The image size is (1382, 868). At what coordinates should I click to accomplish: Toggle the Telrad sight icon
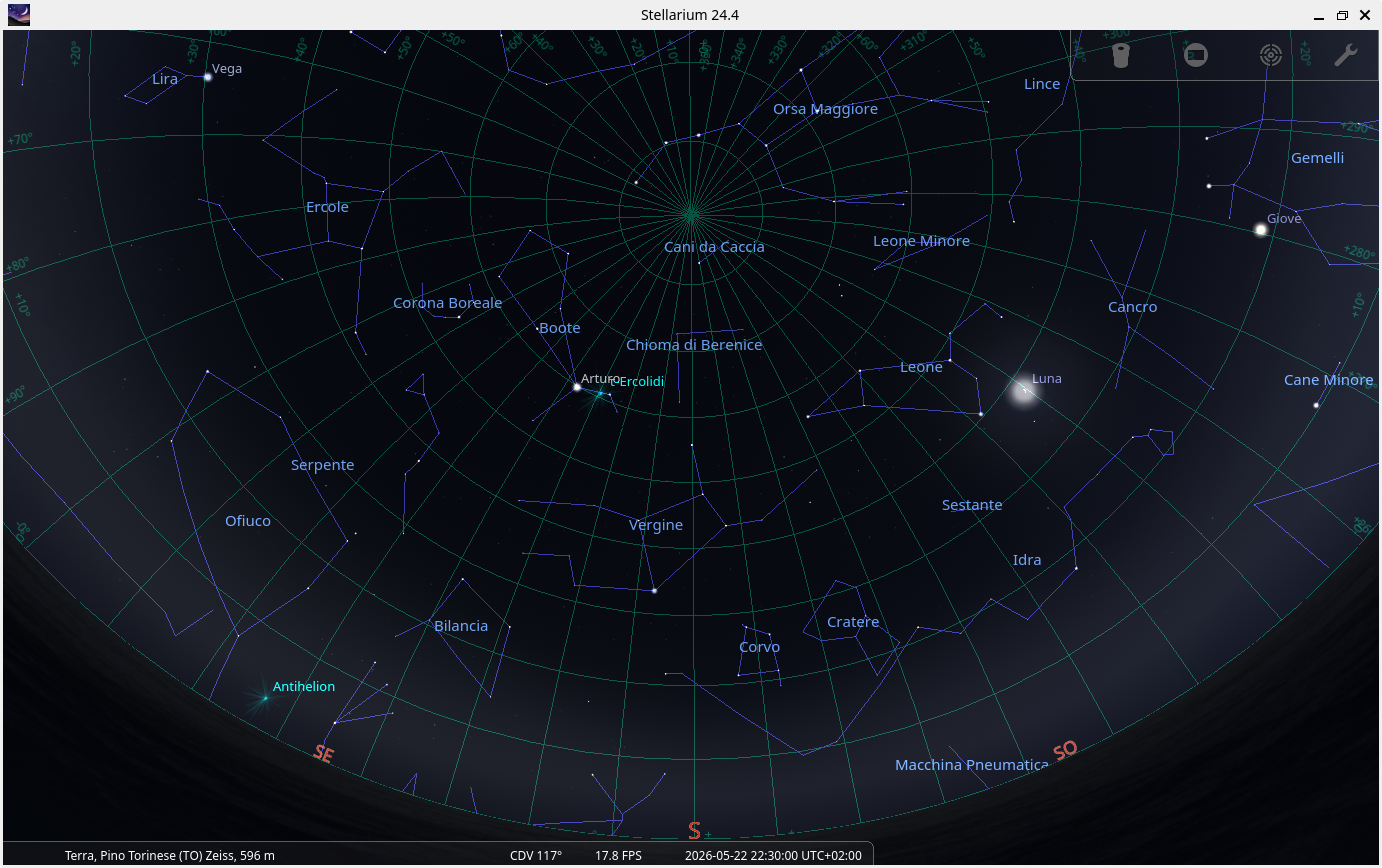pyautogui.click(x=1271, y=55)
